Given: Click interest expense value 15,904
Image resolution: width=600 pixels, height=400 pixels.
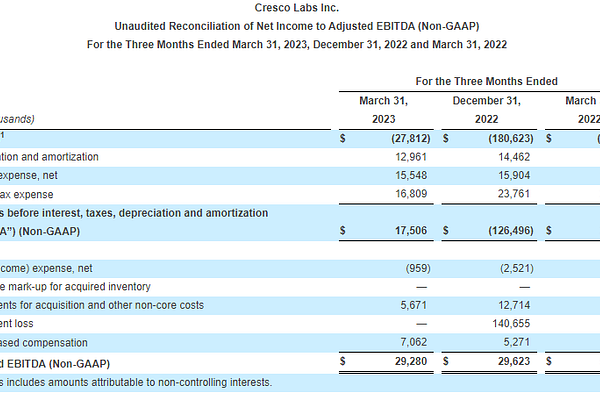Looking at the screenshot, I should pyautogui.click(x=514, y=175).
